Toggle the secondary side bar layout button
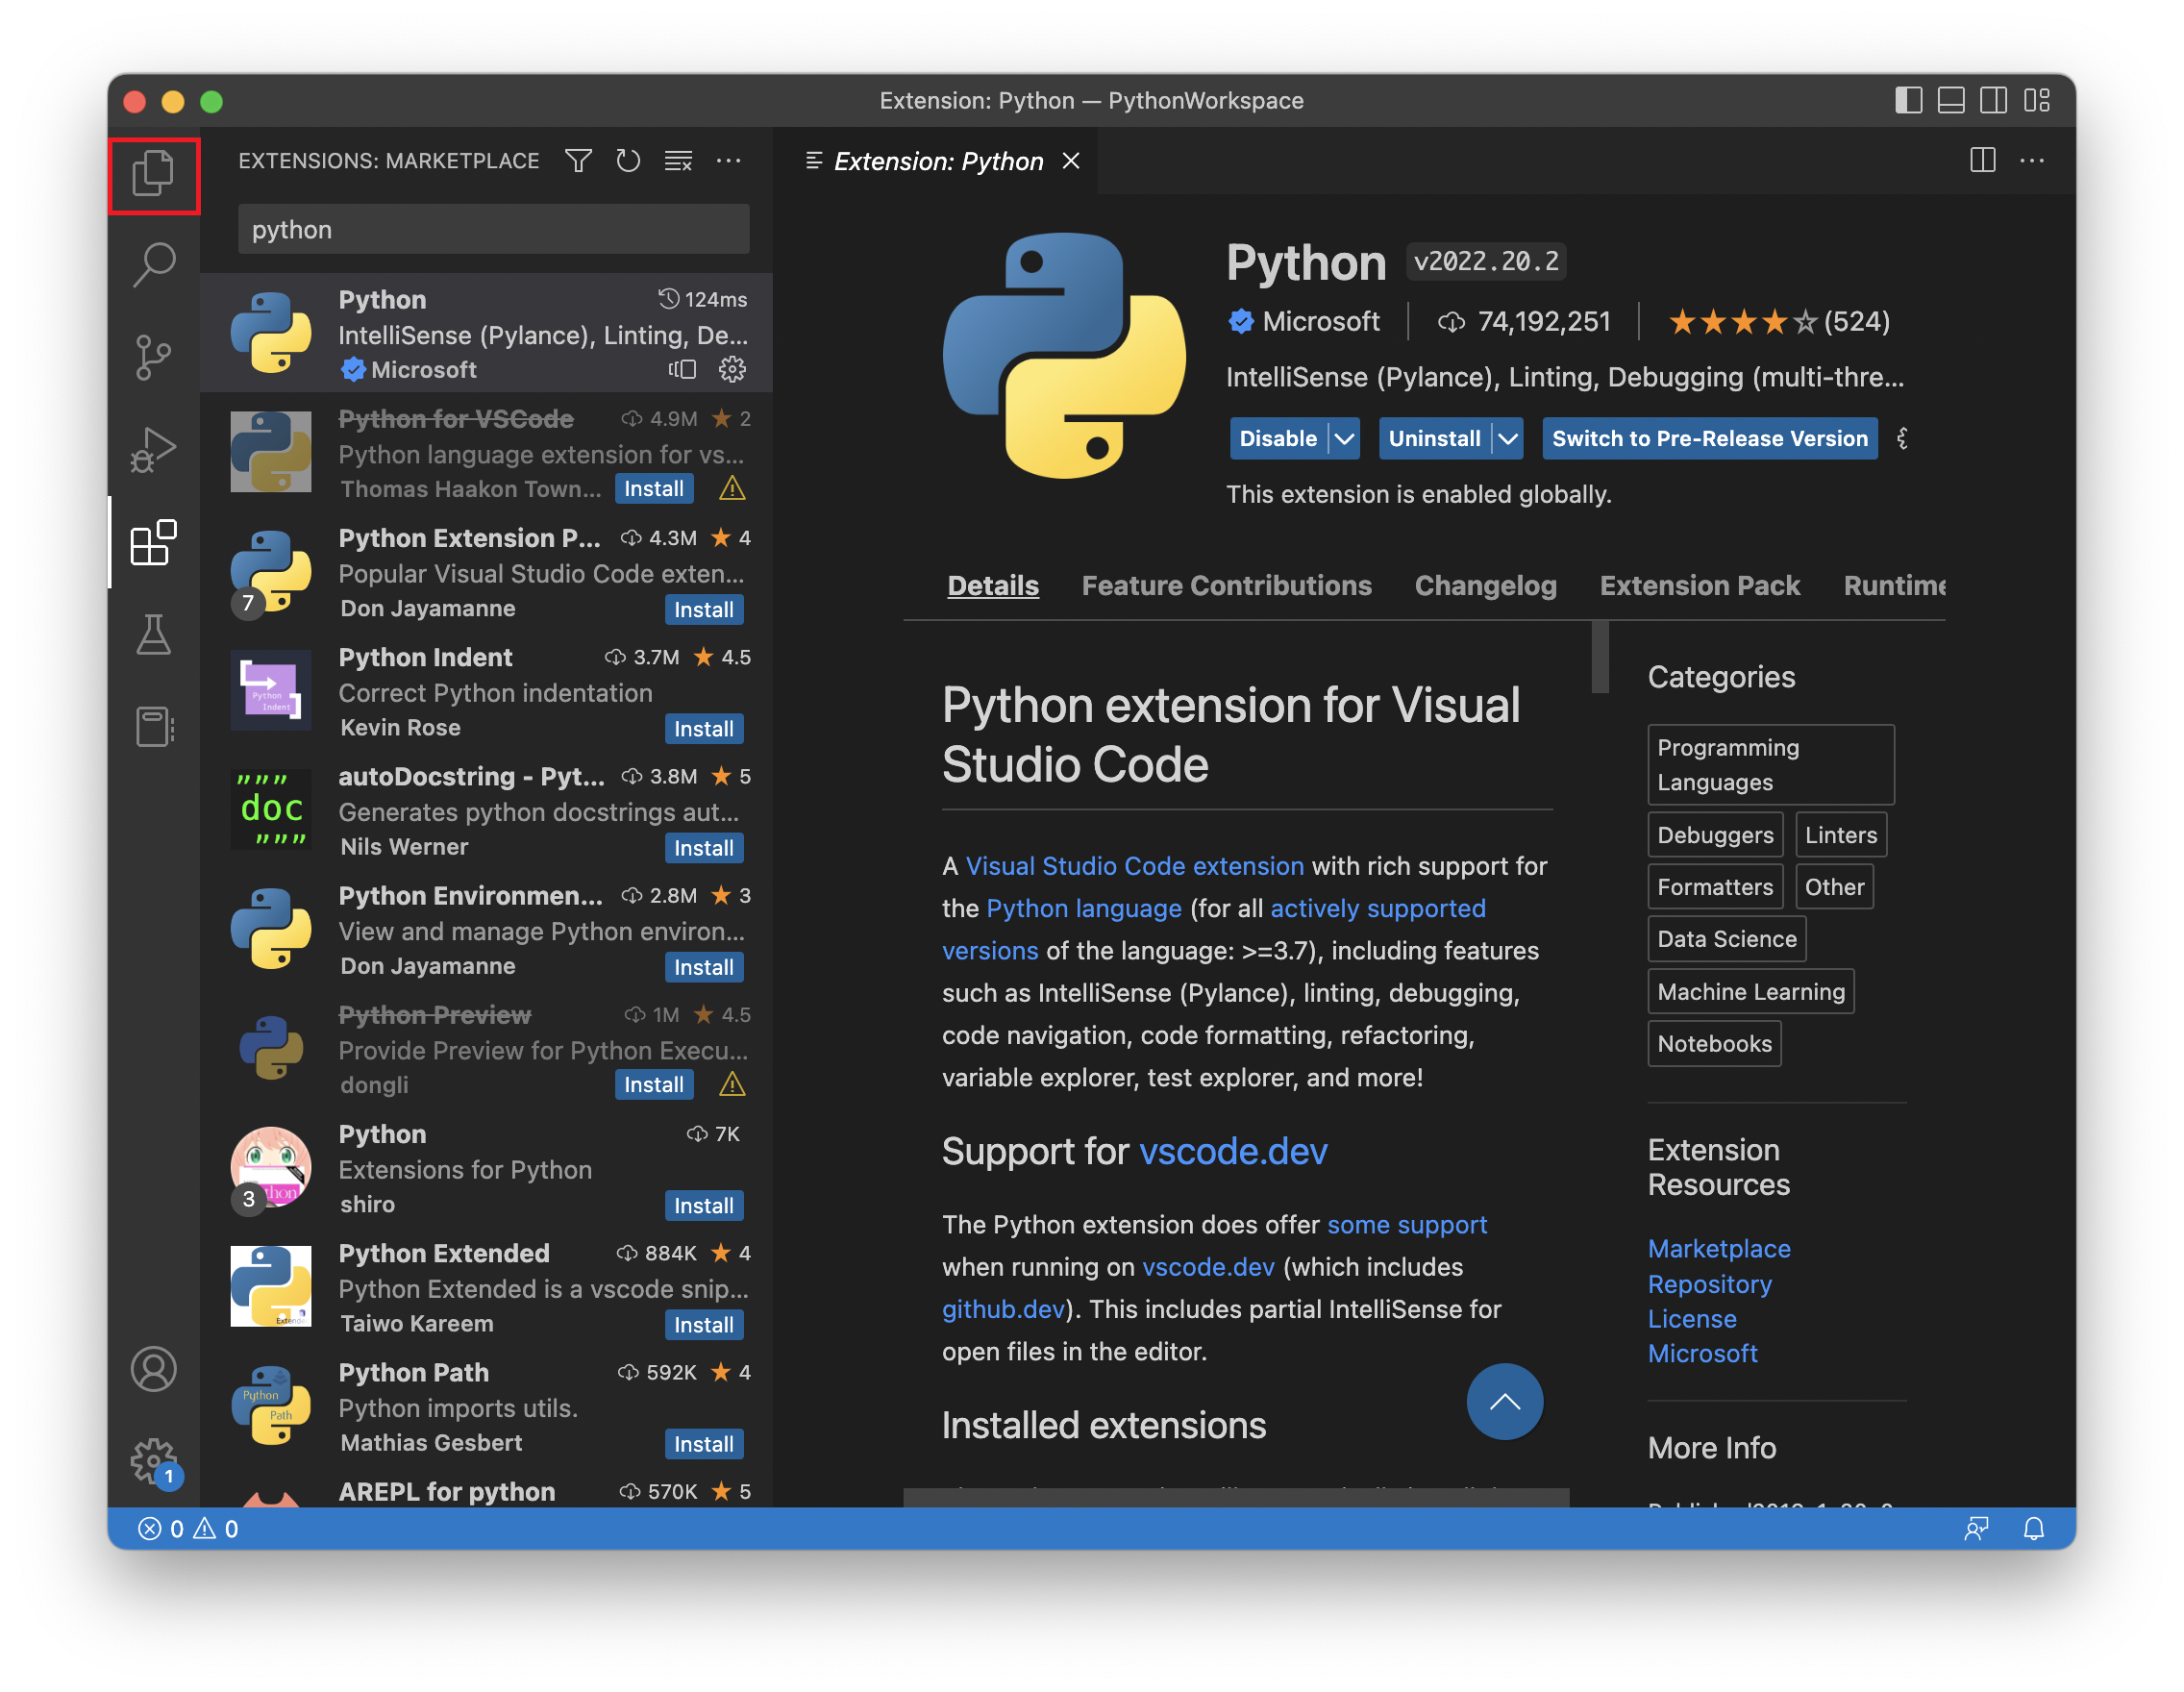 click(x=1993, y=101)
